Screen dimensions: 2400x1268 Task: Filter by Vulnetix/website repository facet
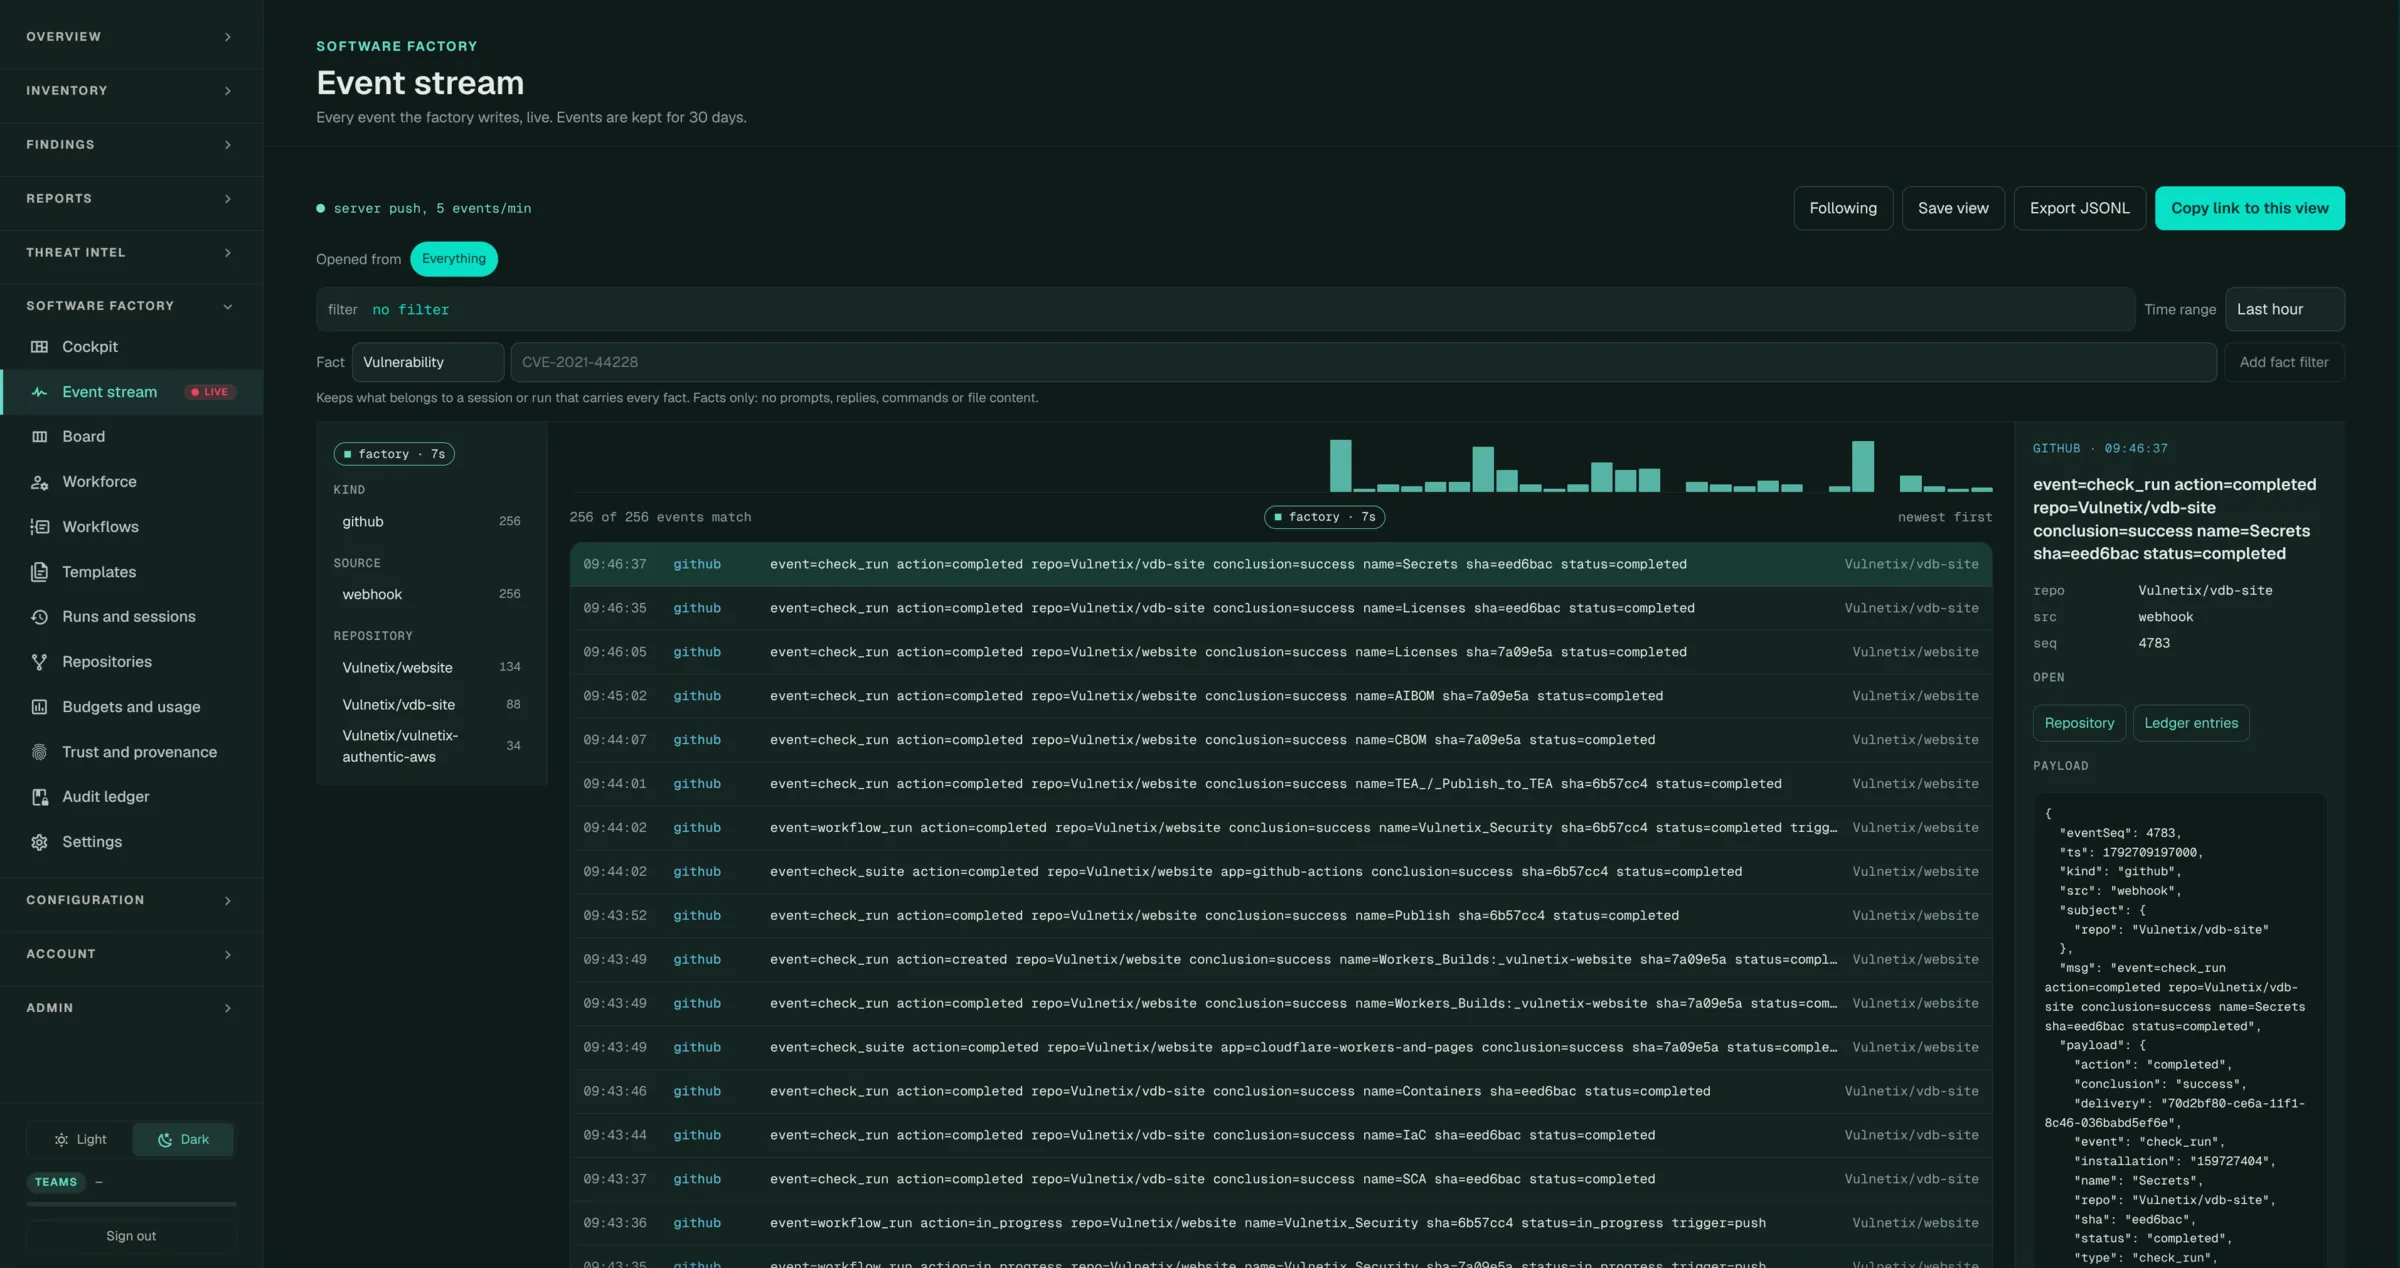(x=431, y=667)
